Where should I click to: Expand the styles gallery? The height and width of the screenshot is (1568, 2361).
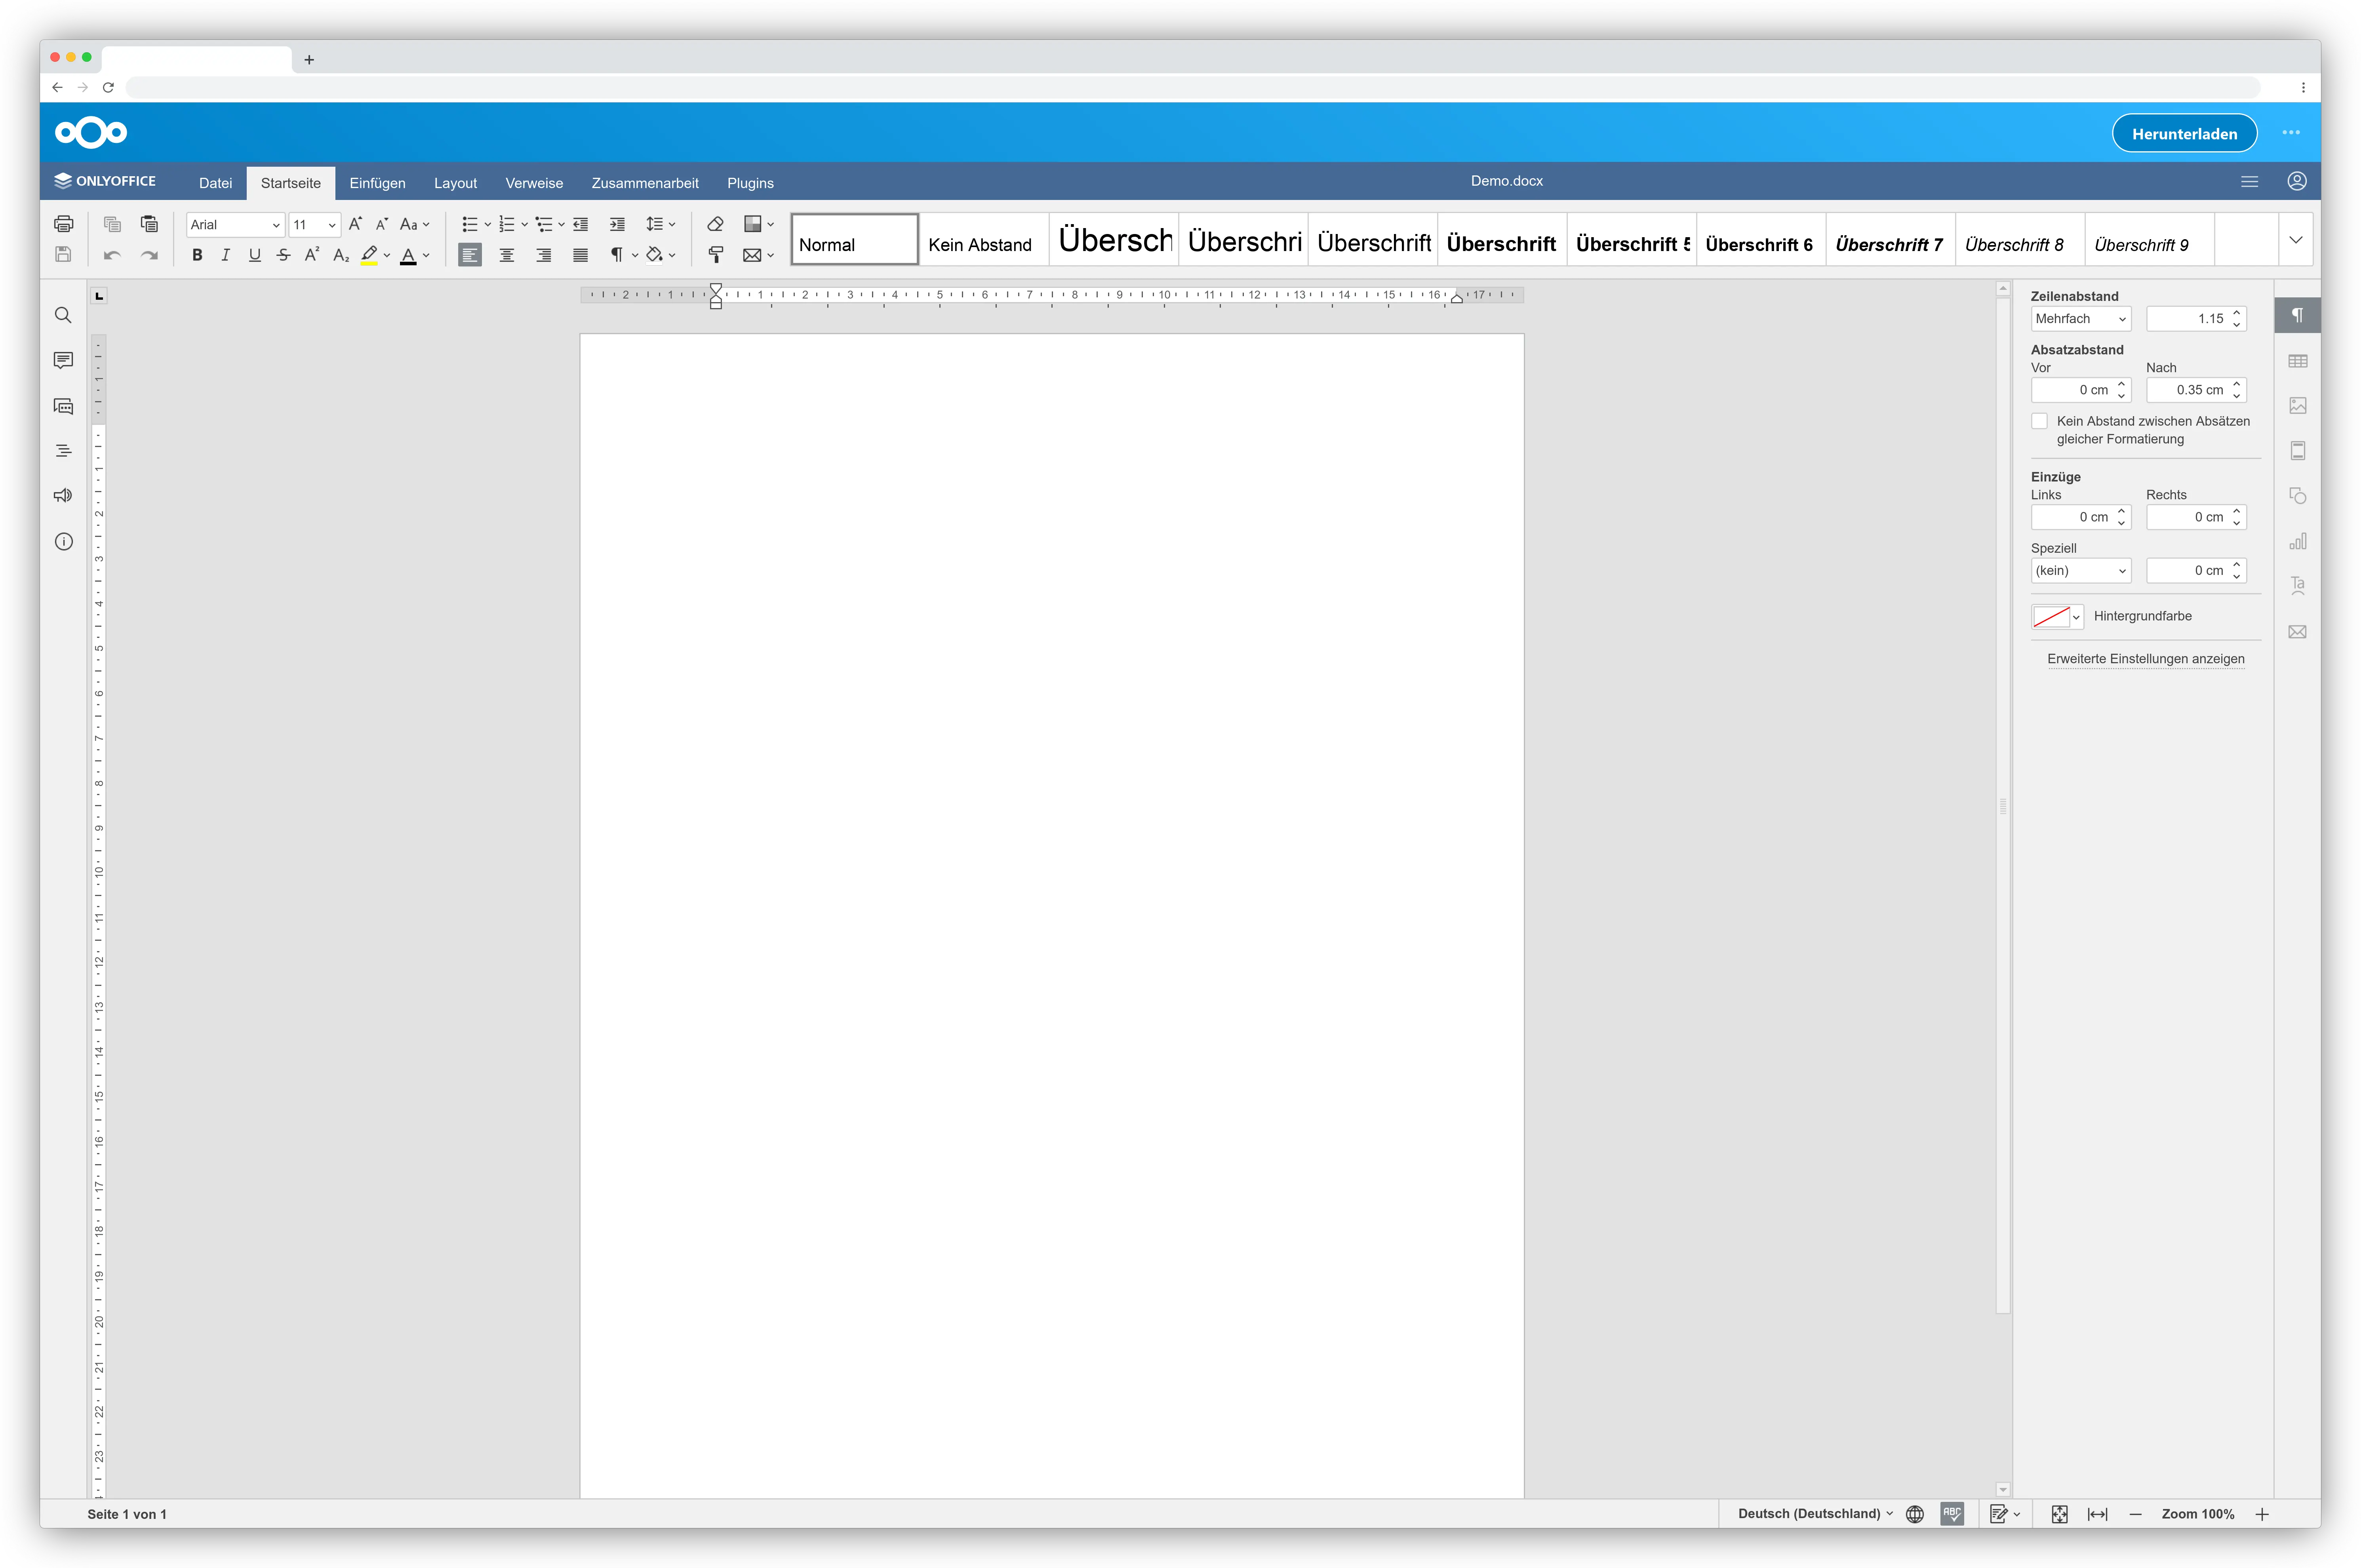pyautogui.click(x=2296, y=240)
